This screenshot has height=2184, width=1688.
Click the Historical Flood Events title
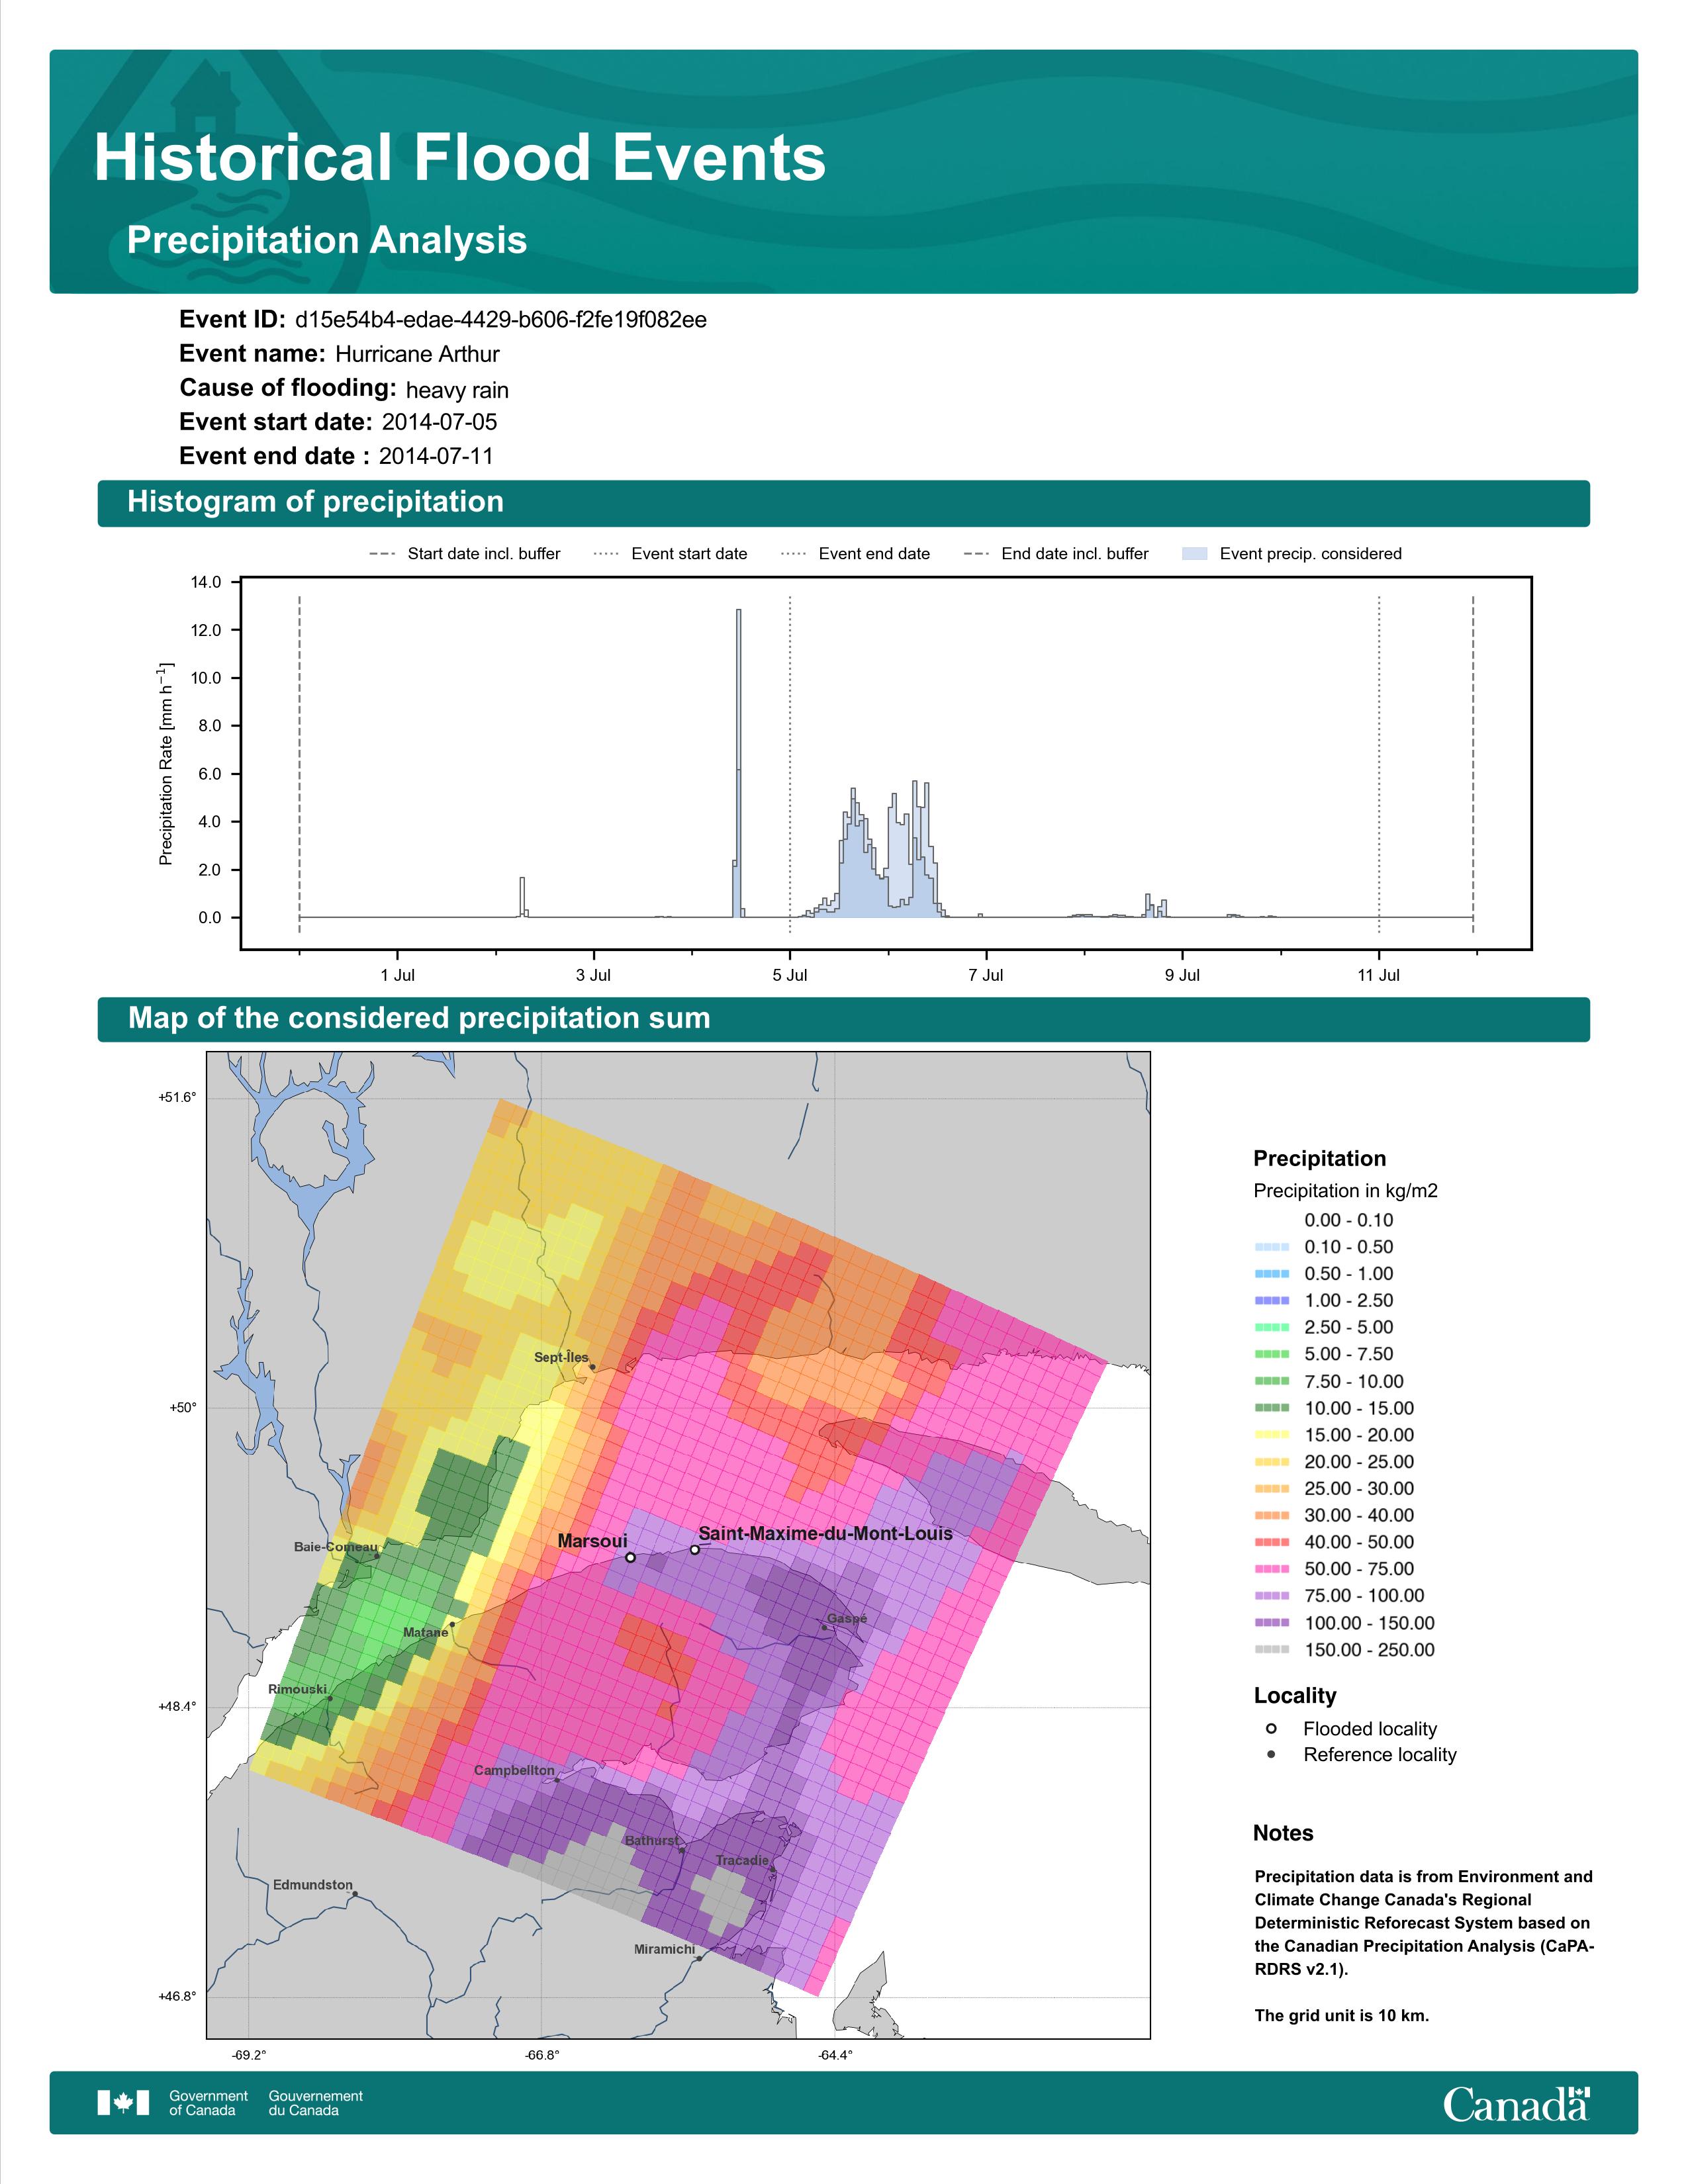(460, 158)
